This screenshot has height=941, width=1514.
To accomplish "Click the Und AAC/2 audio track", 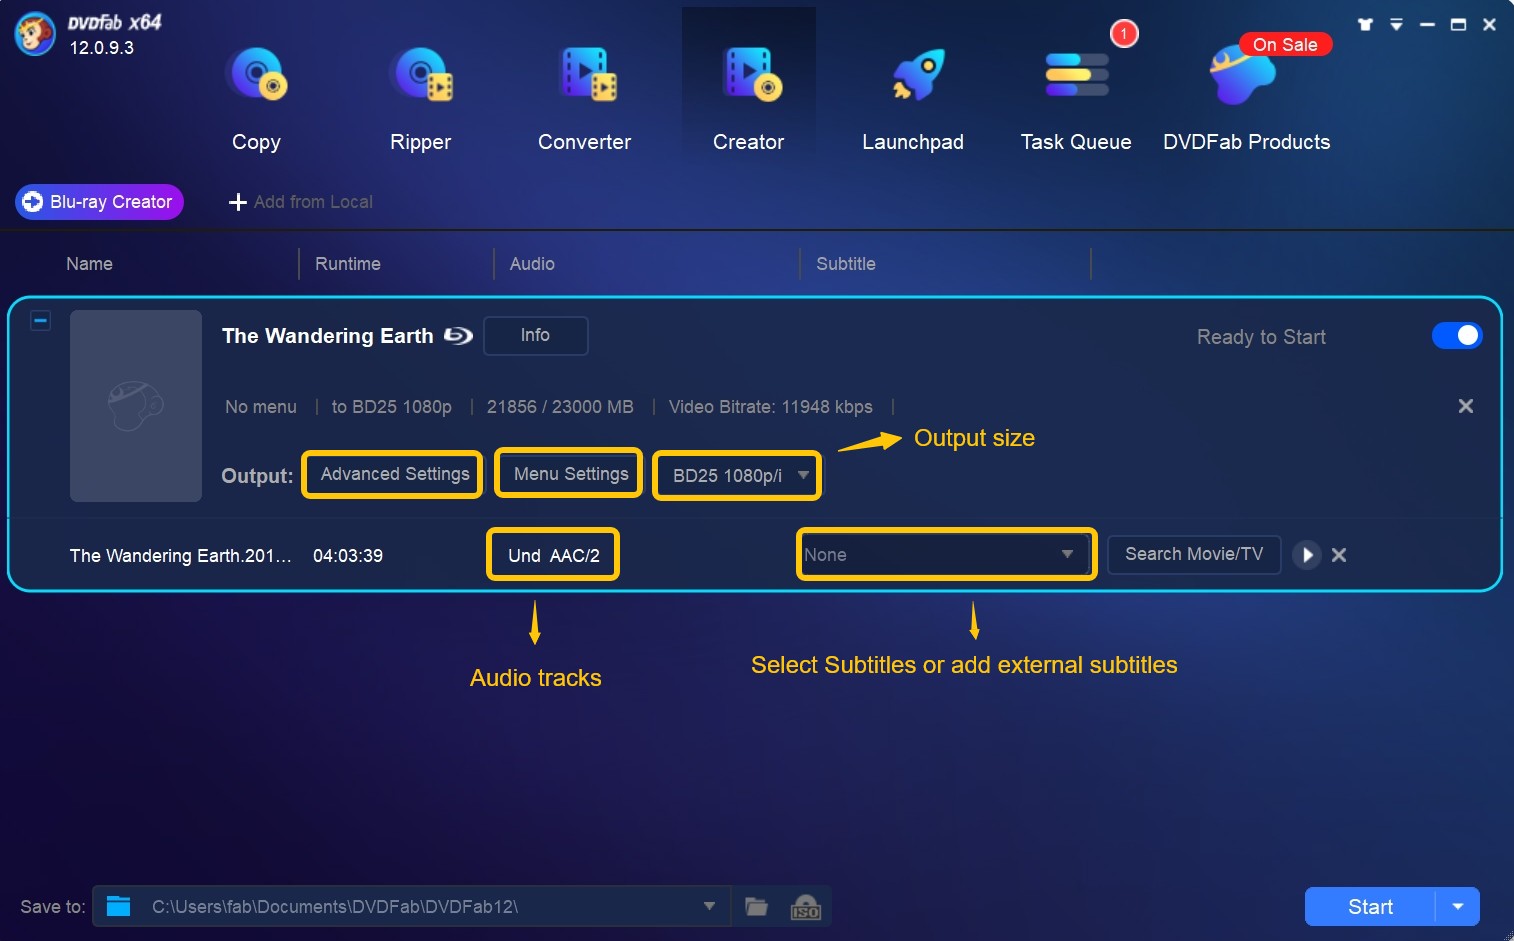I will click(554, 556).
